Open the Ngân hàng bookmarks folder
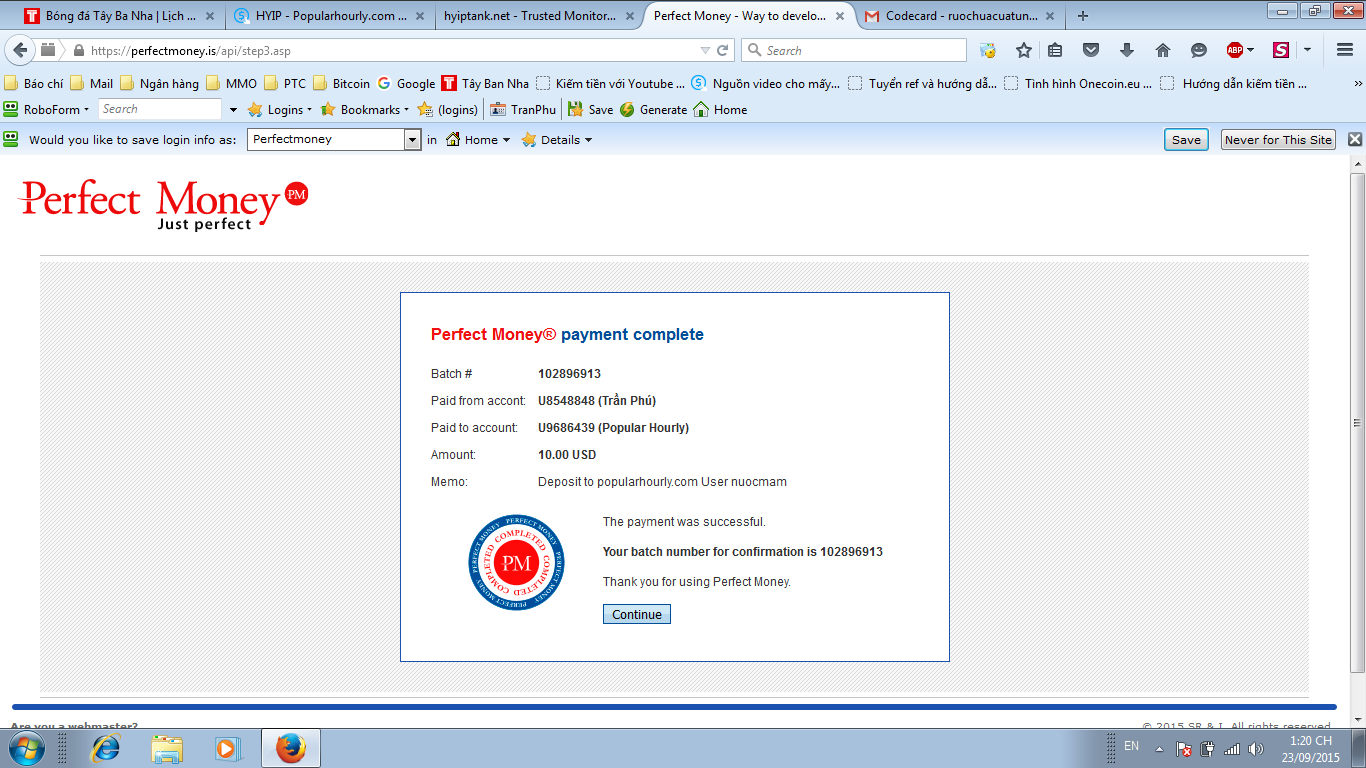 (x=161, y=84)
